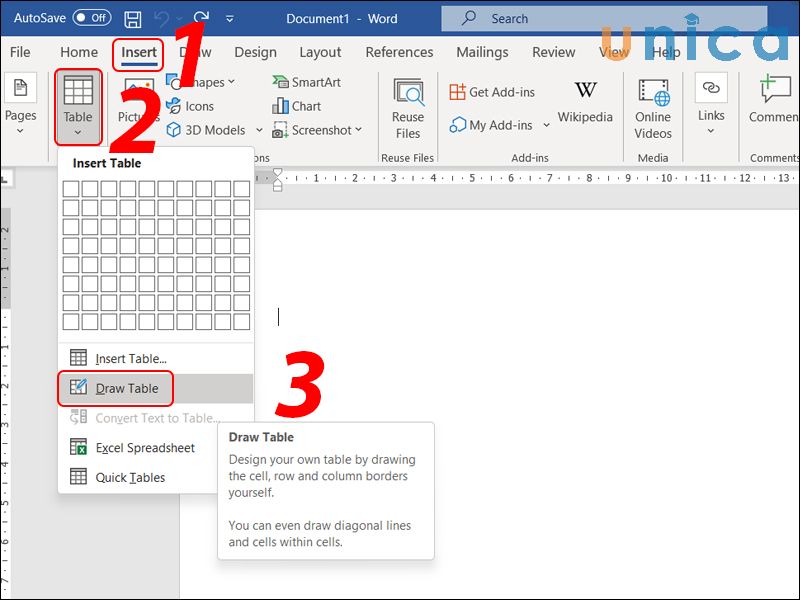Open the Design tab
The width and height of the screenshot is (800, 600).
click(x=255, y=52)
